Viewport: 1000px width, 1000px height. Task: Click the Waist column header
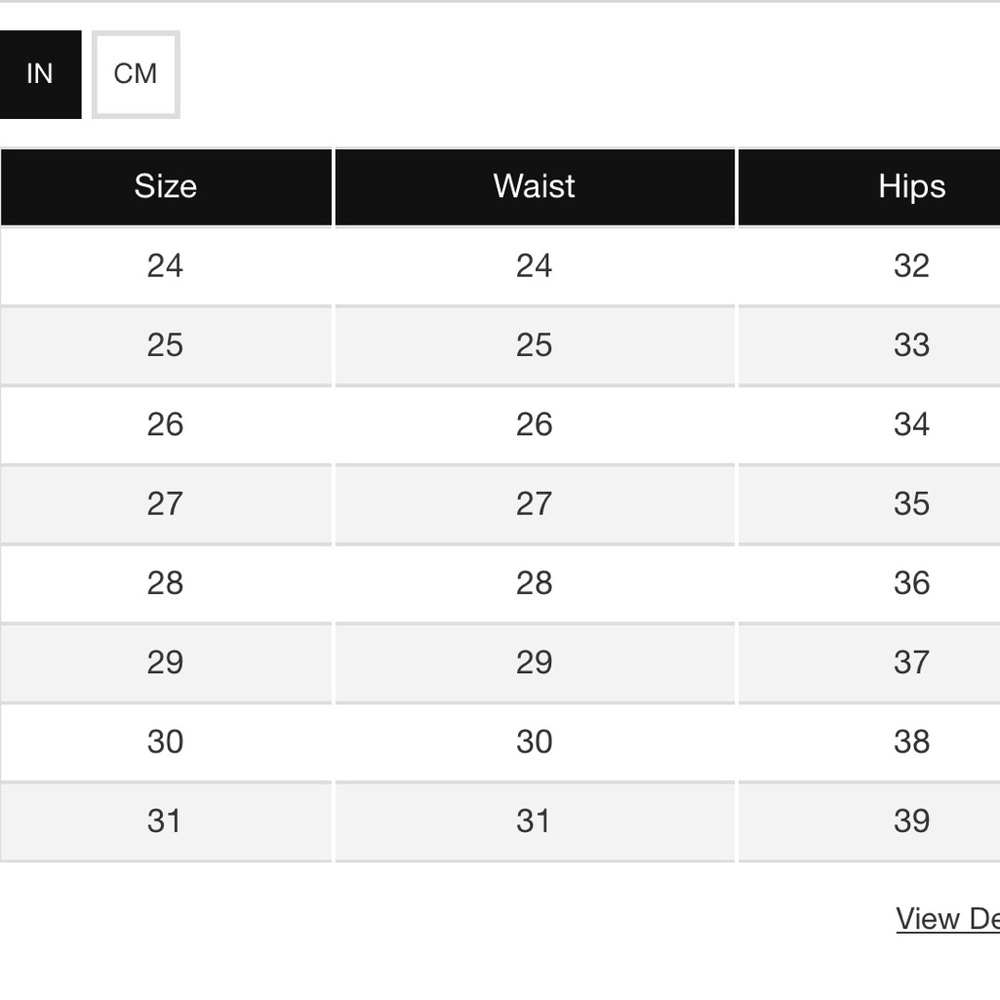coord(534,187)
